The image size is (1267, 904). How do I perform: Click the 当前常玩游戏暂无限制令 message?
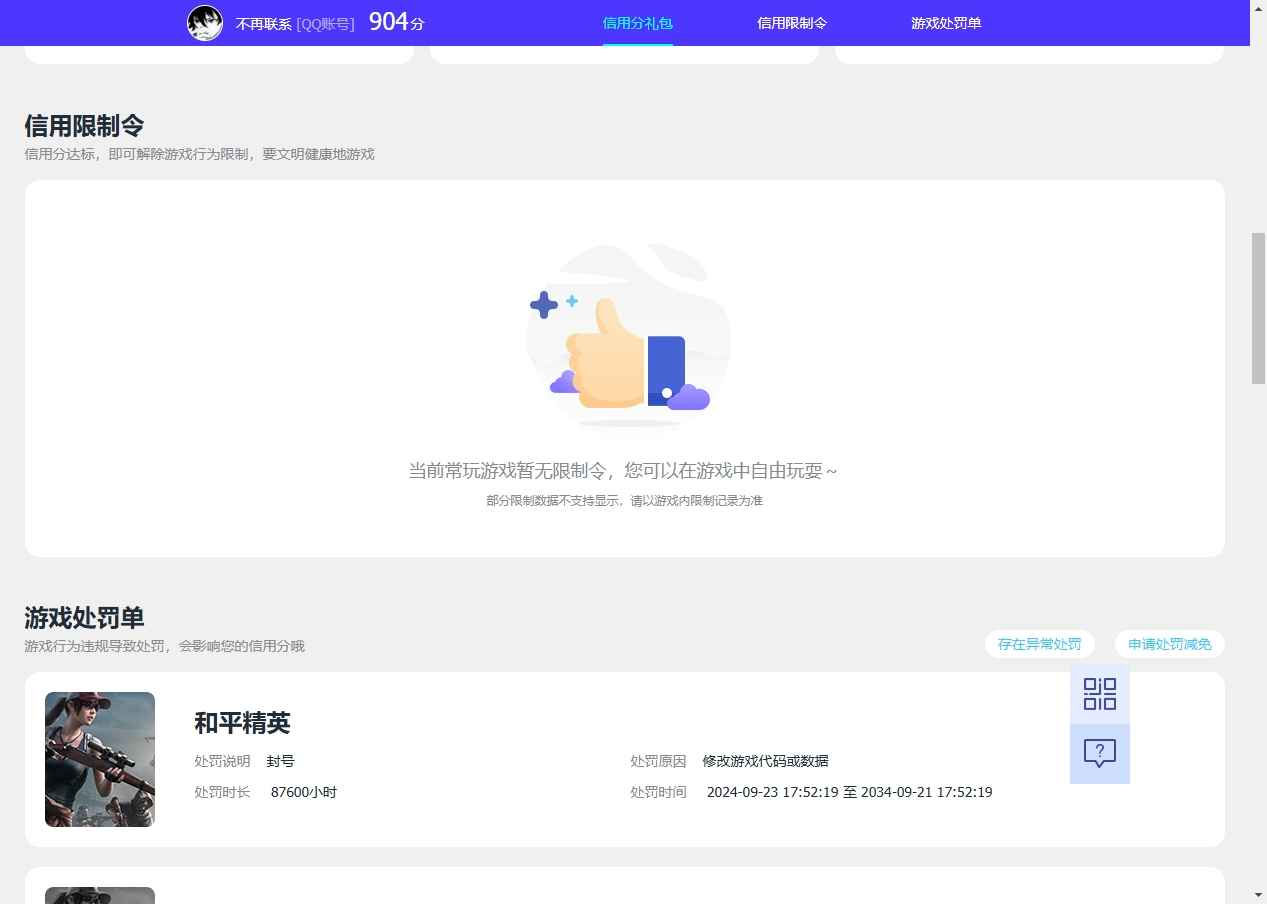pyautogui.click(x=622, y=470)
